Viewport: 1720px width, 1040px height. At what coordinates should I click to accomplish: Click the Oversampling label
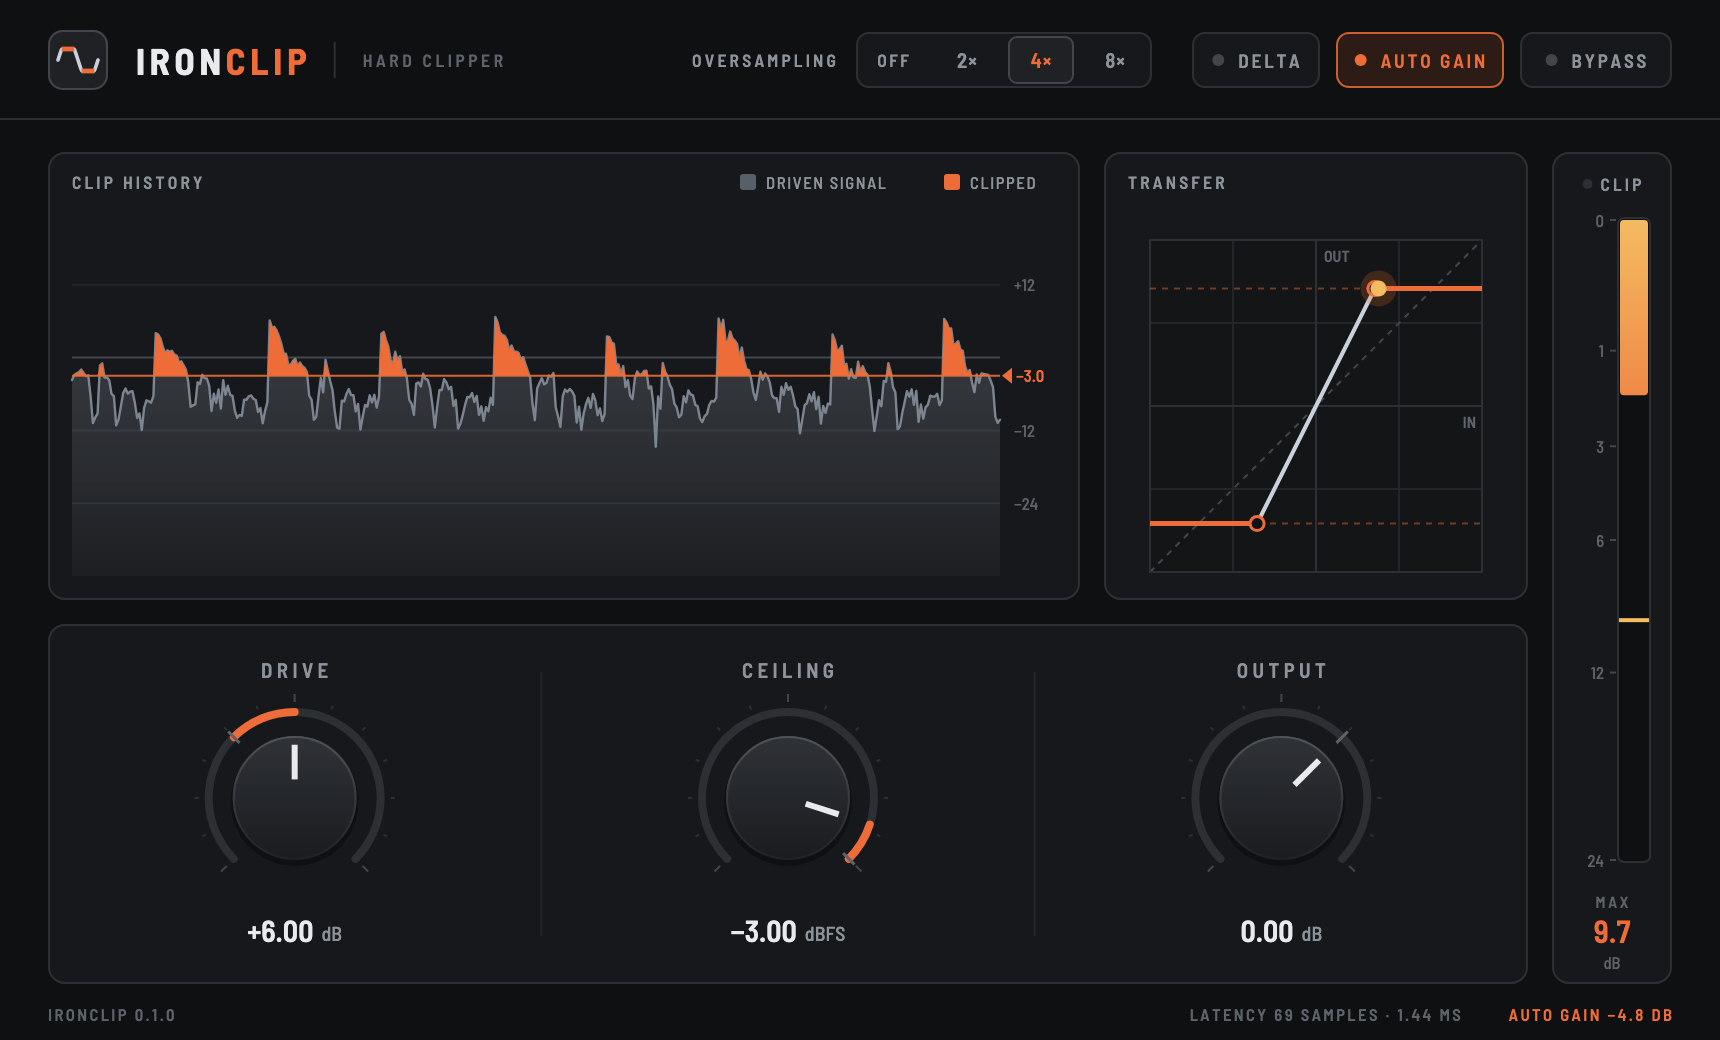(x=765, y=61)
